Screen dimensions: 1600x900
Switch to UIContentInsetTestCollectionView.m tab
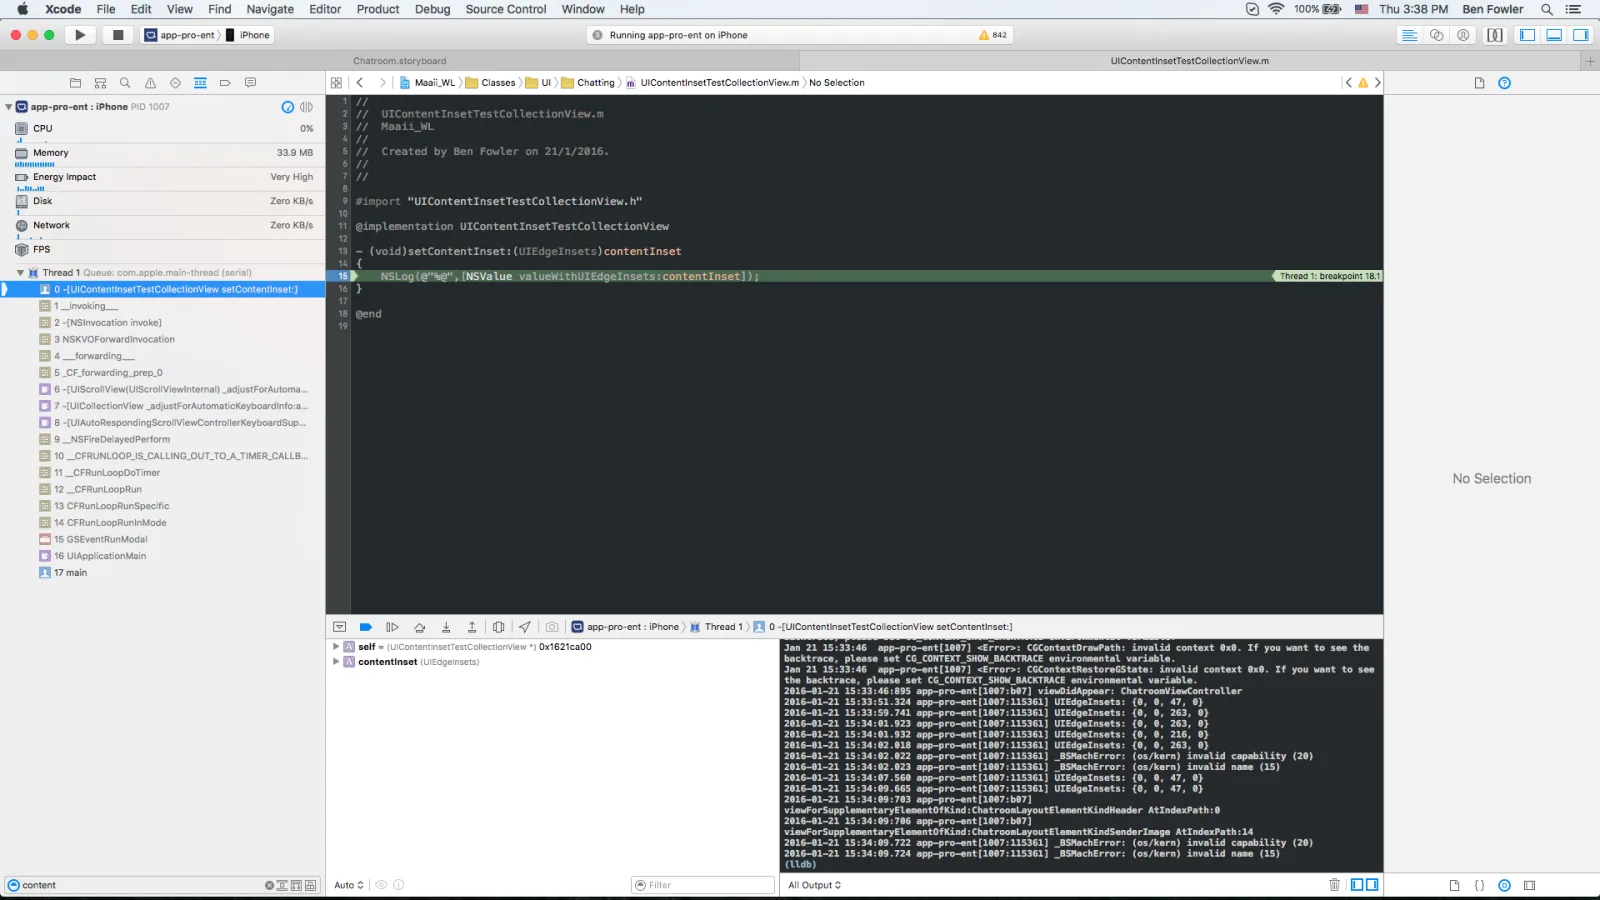tap(1190, 61)
